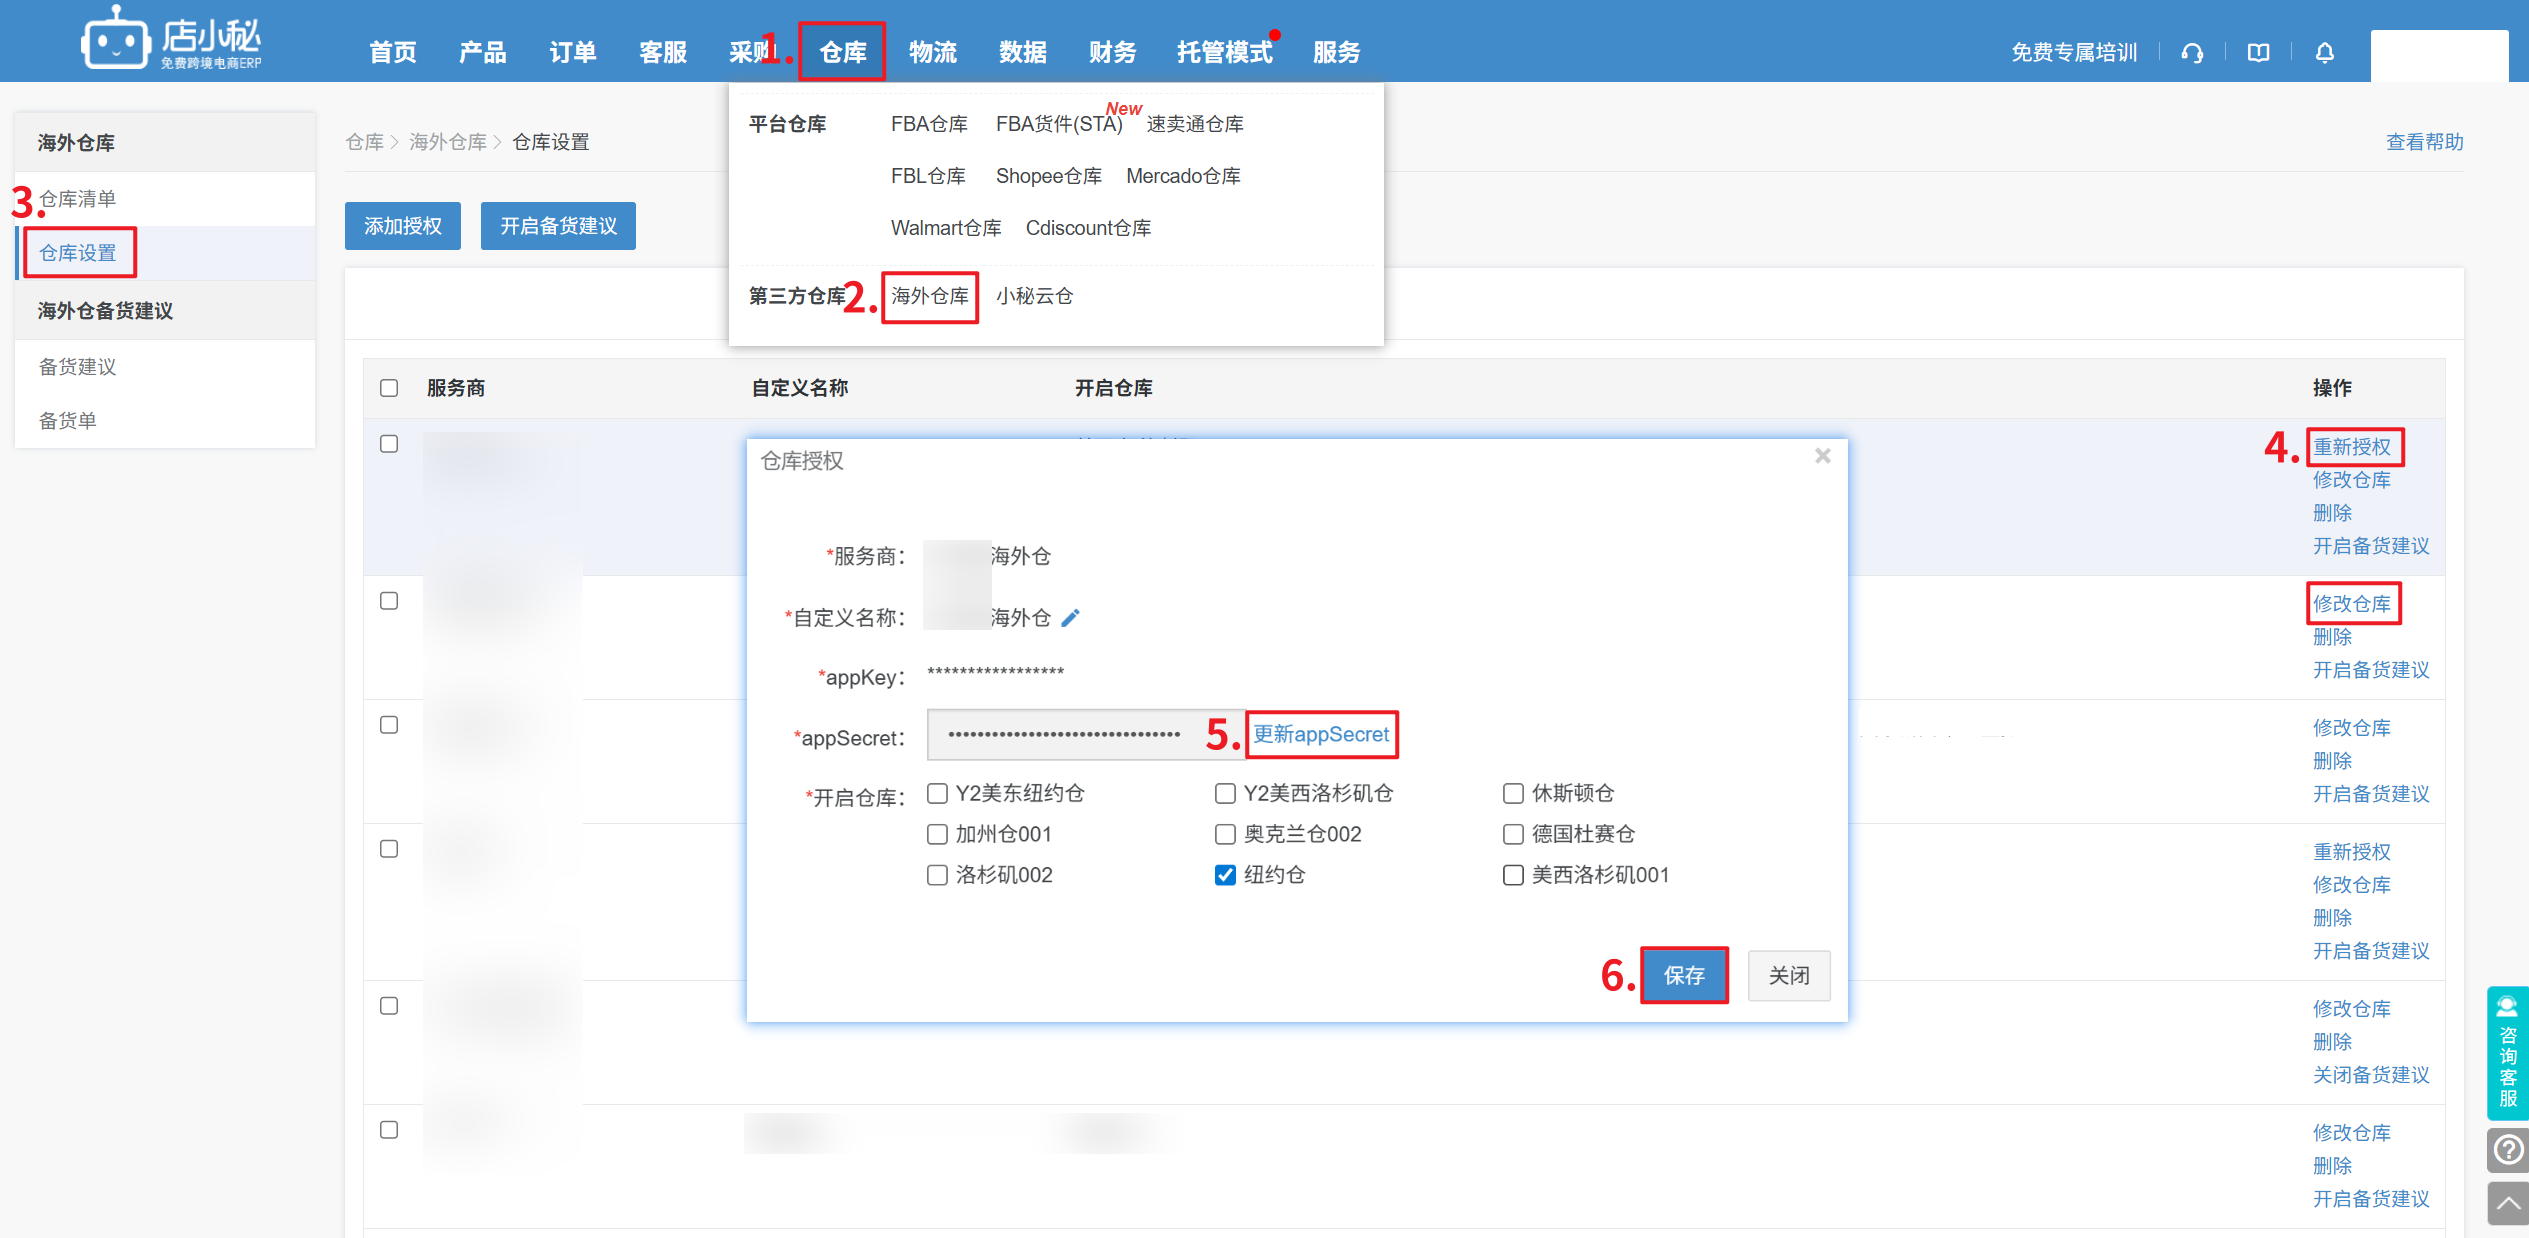Check the 德国杜赛仓 warehouse option
Image resolution: width=2529 pixels, height=1238 pixels.
pyautogui.click(x=1513, y=834)
